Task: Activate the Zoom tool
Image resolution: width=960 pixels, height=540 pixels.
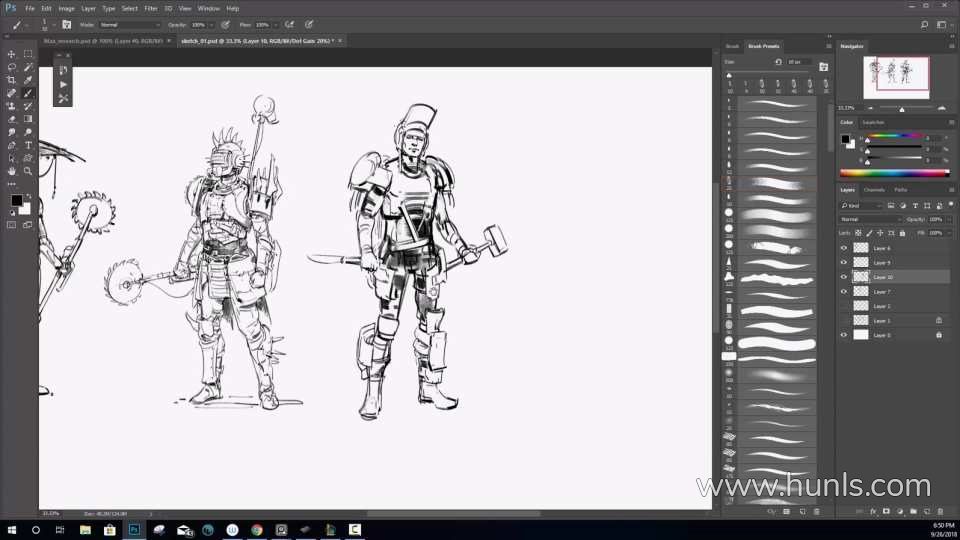Action: (28, 171)
